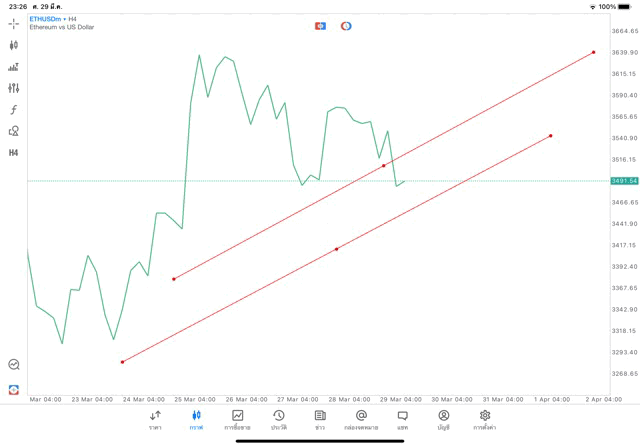Open the red-blue one-click trading panel icon

pos(320,26)
